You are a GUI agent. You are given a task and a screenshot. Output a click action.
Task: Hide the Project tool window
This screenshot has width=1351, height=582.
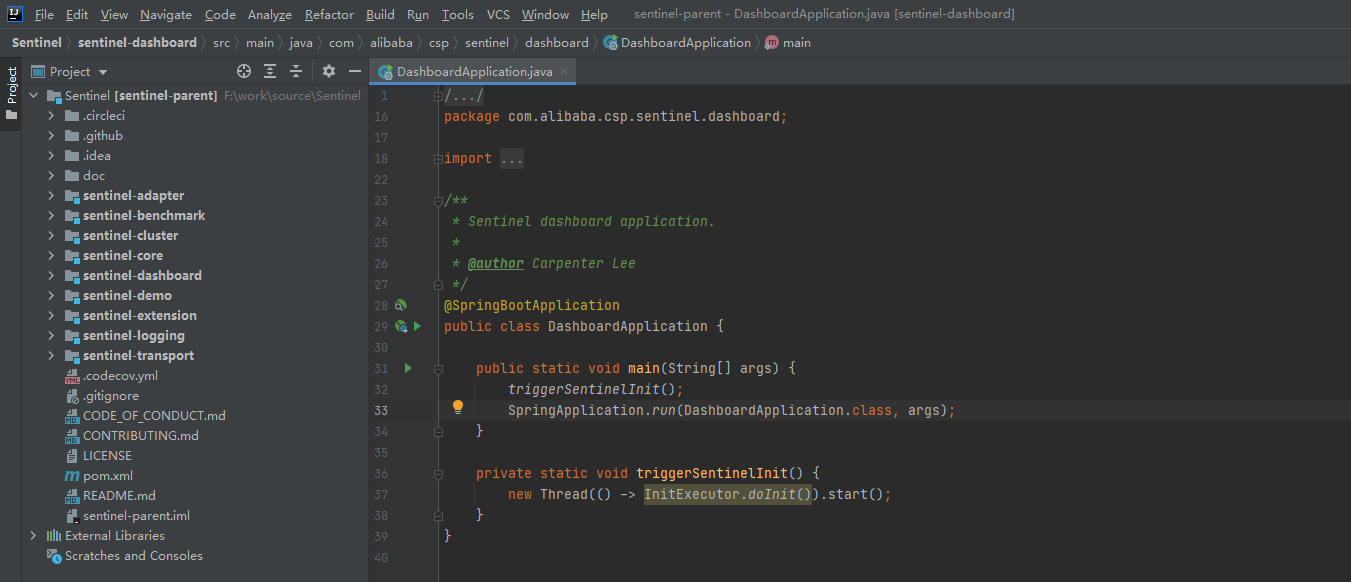tap(354, 71)
